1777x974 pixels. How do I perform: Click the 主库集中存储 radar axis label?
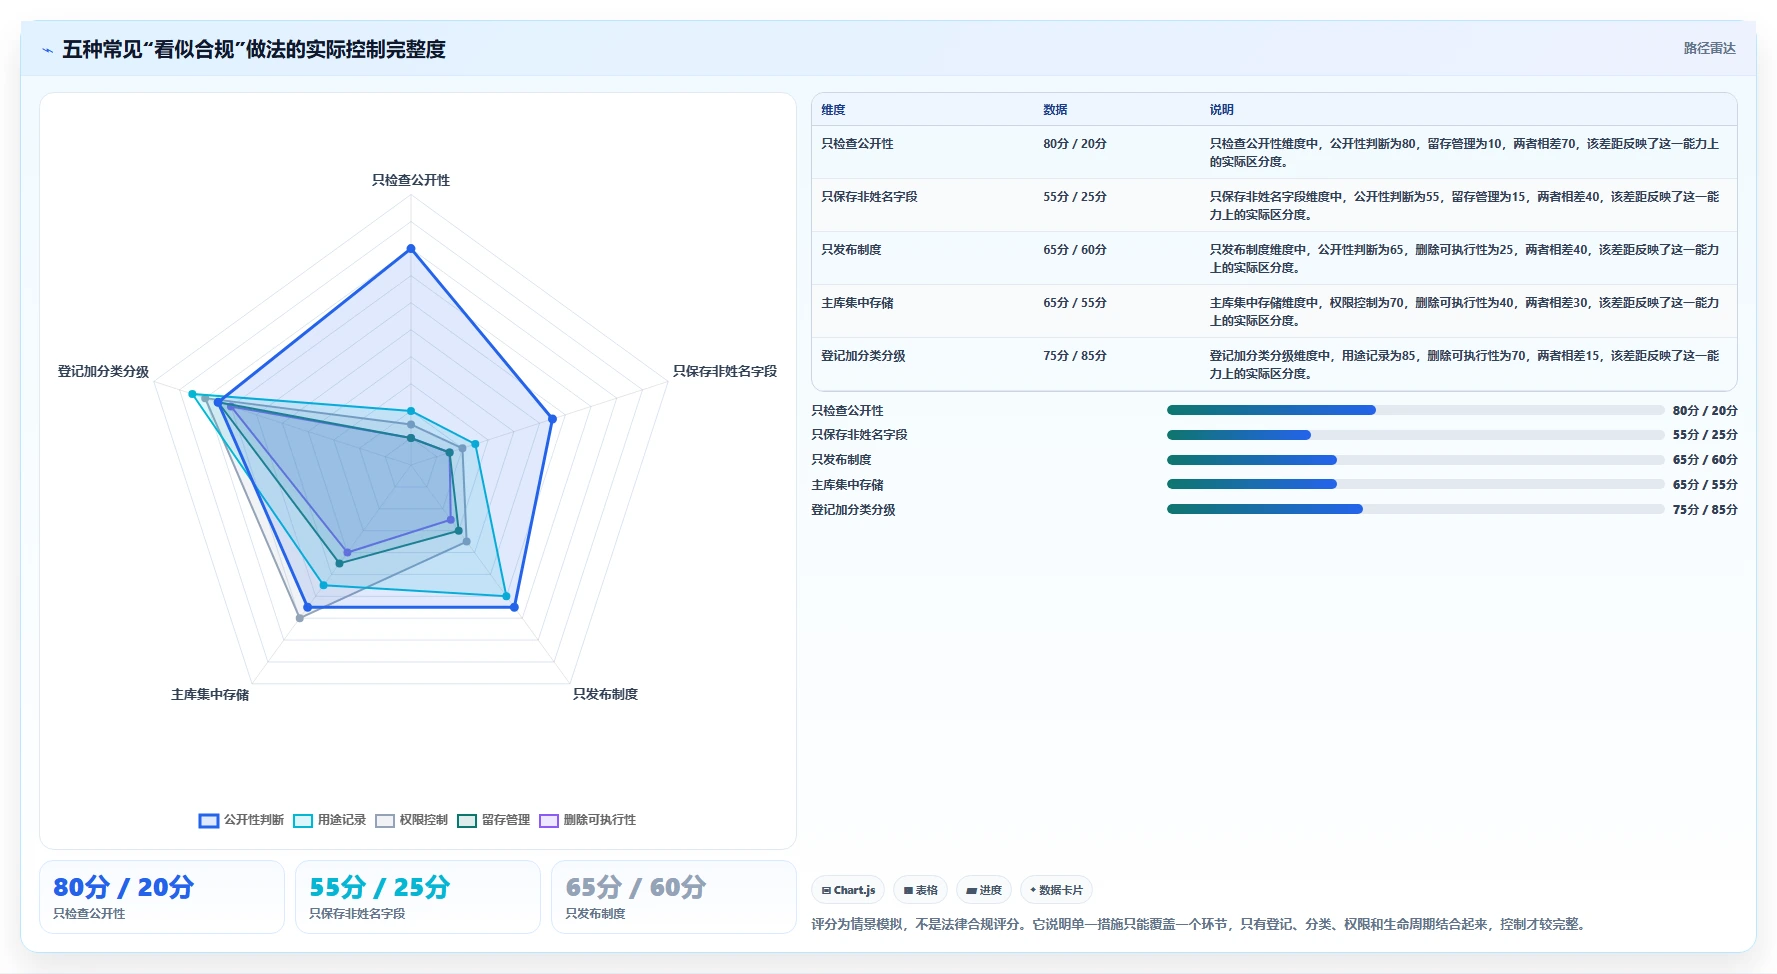click(x=210, y=694)
